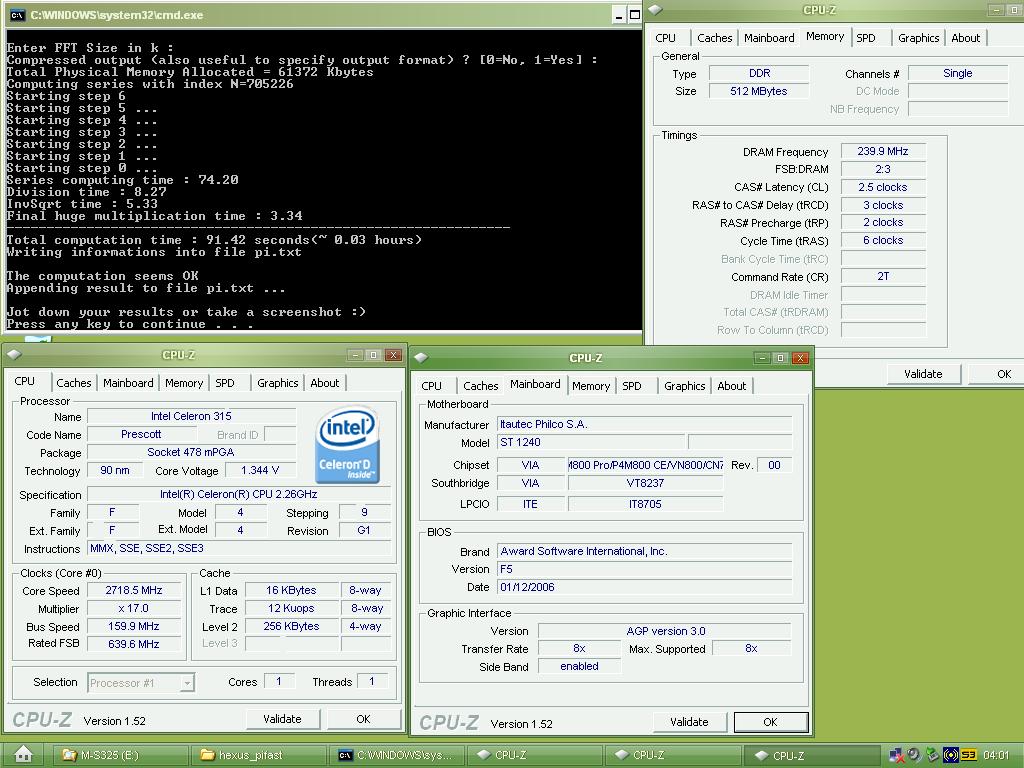1024x768 pixels.
Task: Click Validate in processor CPU-Z window
Action: click(x=282, y=719)
